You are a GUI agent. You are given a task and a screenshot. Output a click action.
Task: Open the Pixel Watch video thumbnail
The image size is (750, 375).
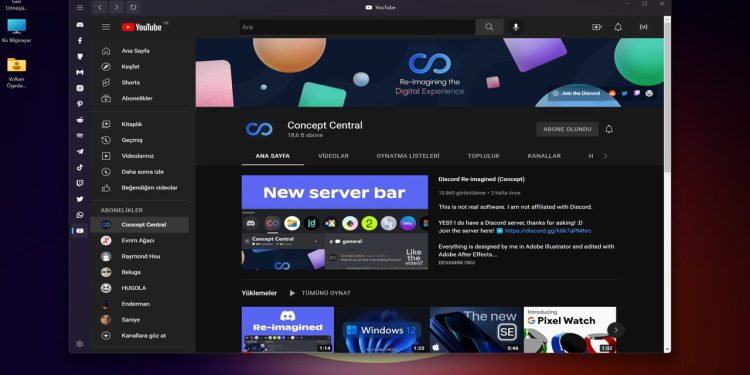[x=570, y=330]
